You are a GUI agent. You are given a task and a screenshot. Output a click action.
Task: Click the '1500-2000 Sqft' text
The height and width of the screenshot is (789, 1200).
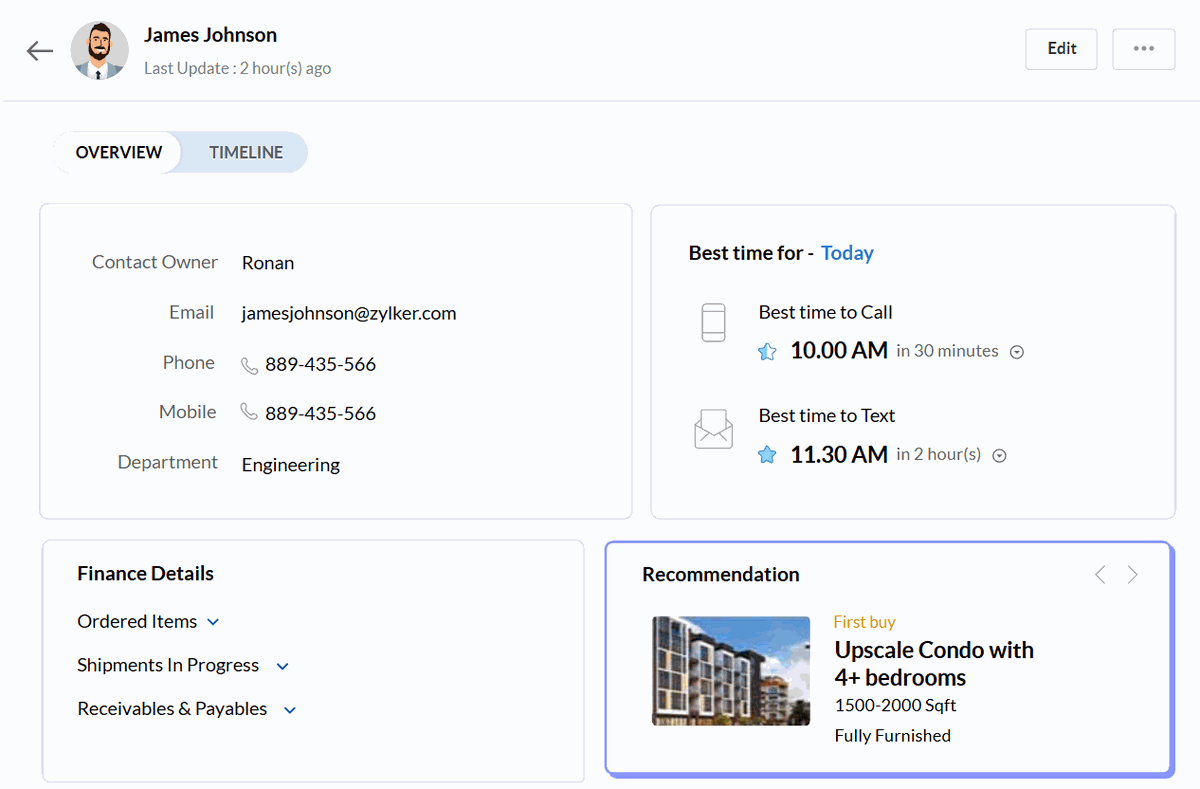pyautogui.click(x=895, y=705)
